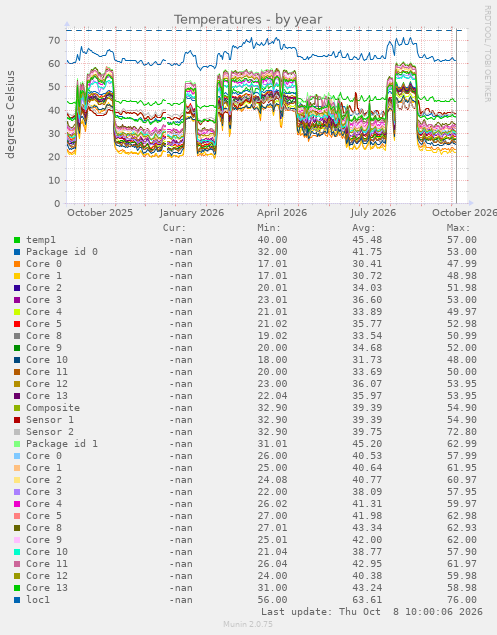Click the degrees Celsius axis label

pos(10,114)
